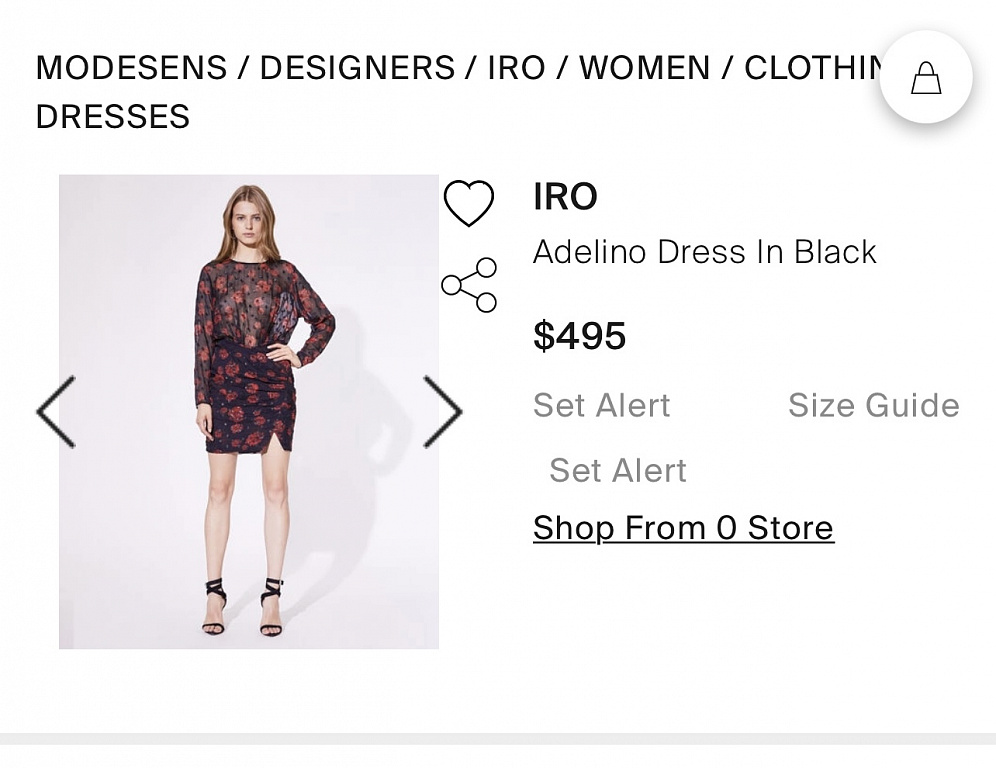Open DESIGNERS breadcrumb link

pyautogui.click(x=357, y=68)
